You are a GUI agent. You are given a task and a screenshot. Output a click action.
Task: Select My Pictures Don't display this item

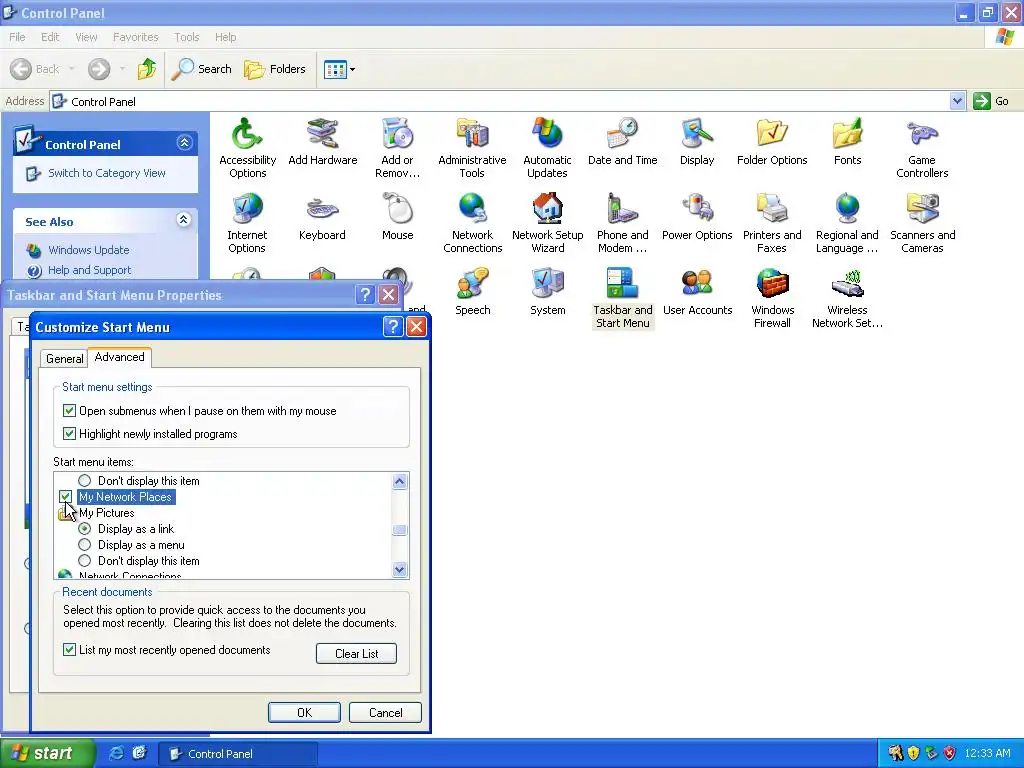point(84,561)
